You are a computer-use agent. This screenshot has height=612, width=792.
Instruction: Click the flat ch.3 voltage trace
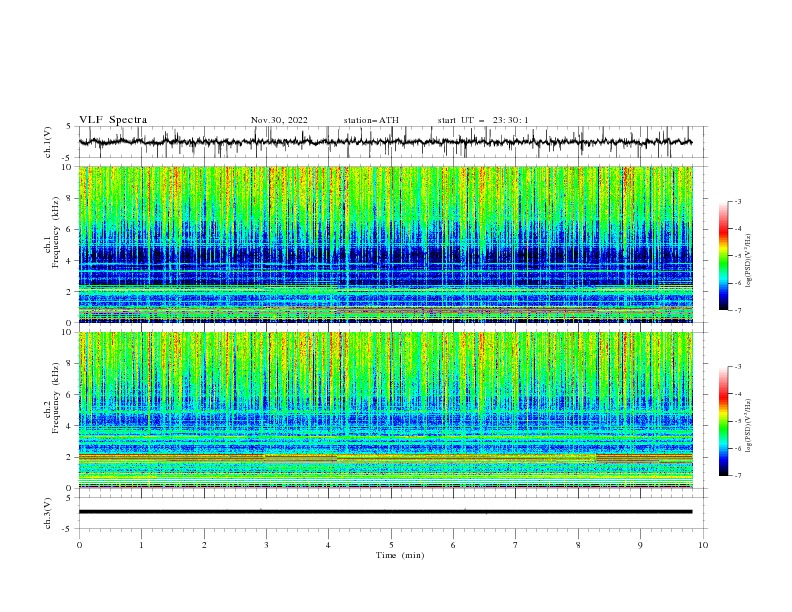click(x=385, y=512)
